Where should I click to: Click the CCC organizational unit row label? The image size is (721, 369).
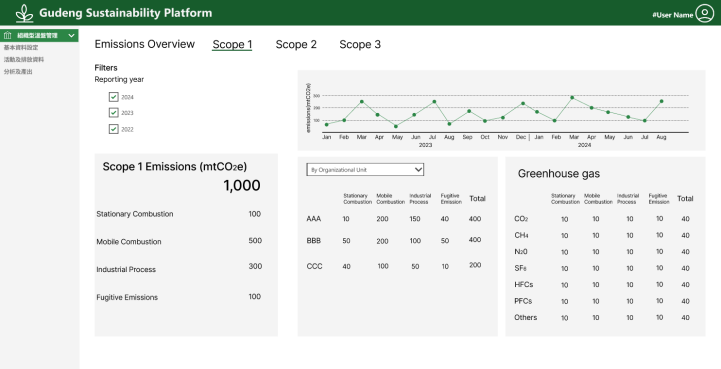click(x=315, y=266)
